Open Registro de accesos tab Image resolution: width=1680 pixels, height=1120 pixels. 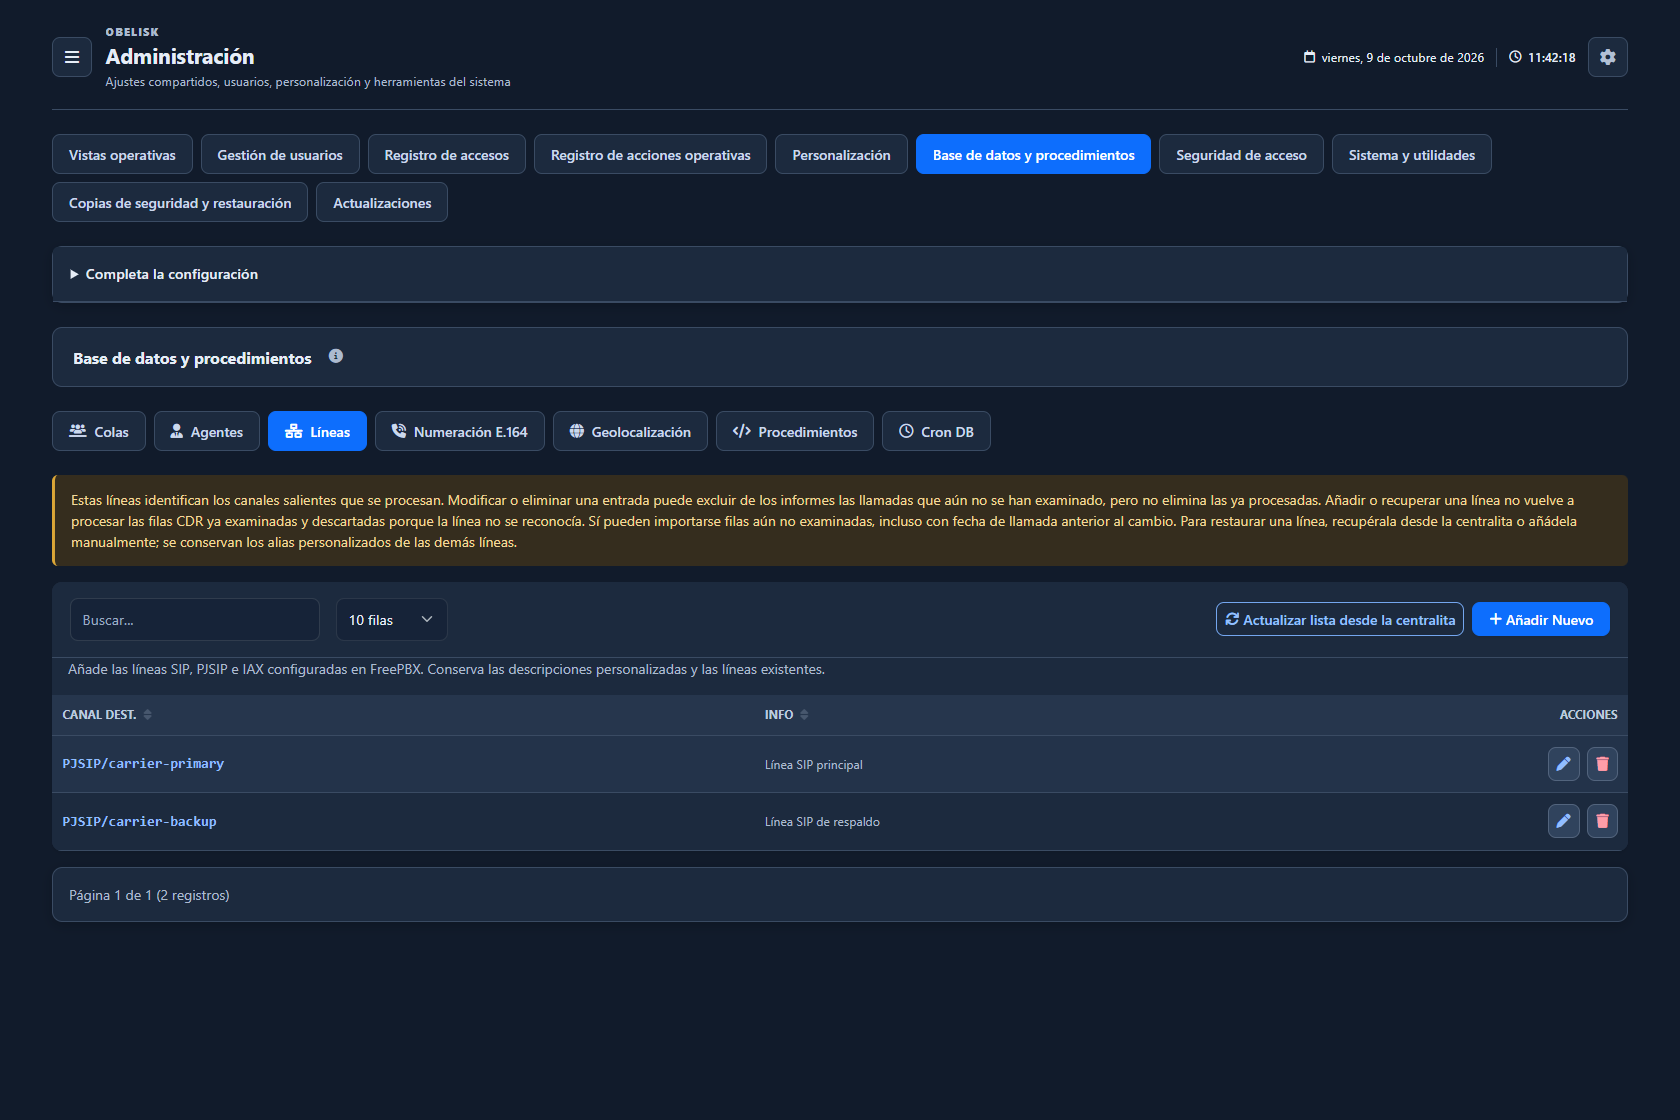tap(447, 154)
